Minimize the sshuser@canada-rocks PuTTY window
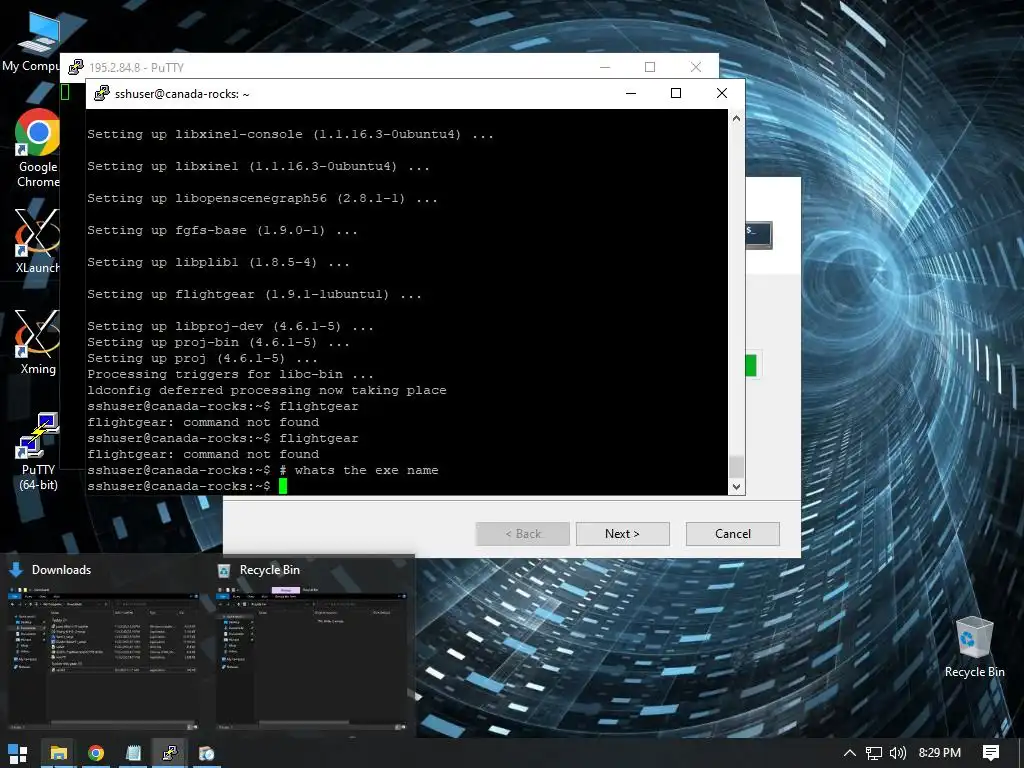1024x768 pixels. tap(631, 93)
